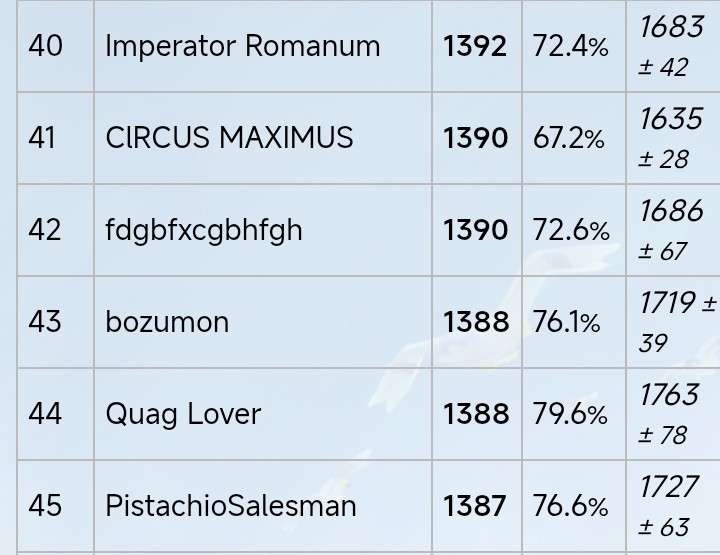
Task: Click the CIRCUS MAXIMUS player name
Action: [x=229, y=138]
